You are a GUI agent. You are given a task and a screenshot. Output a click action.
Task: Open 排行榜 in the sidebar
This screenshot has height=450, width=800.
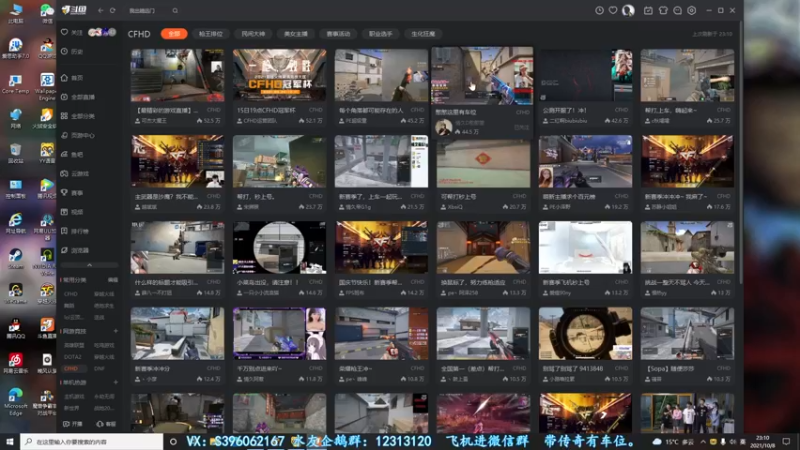click(x=75, y=231)
